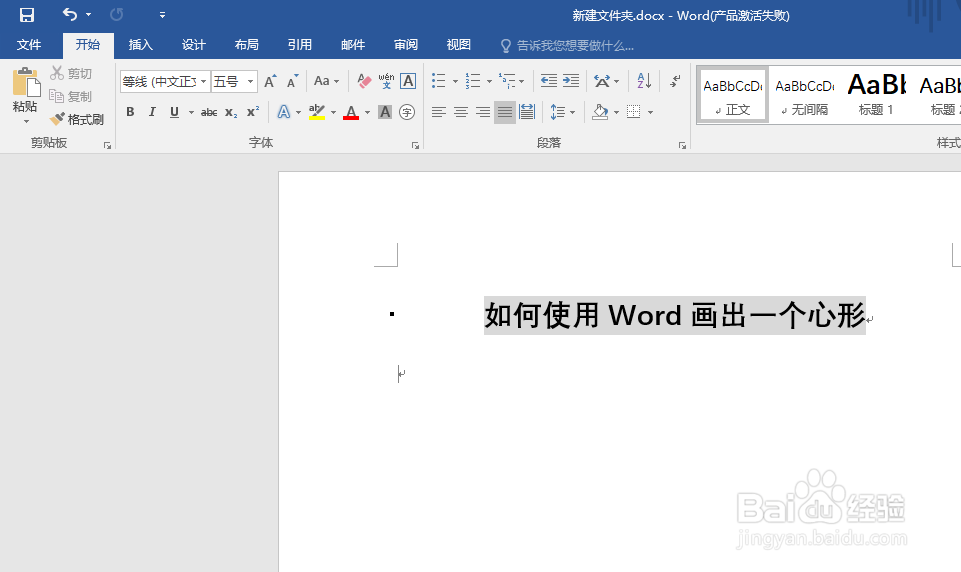Open the highlight color dropdown arrow
Screen dimensions: 961x572
[x=333, y=113]
